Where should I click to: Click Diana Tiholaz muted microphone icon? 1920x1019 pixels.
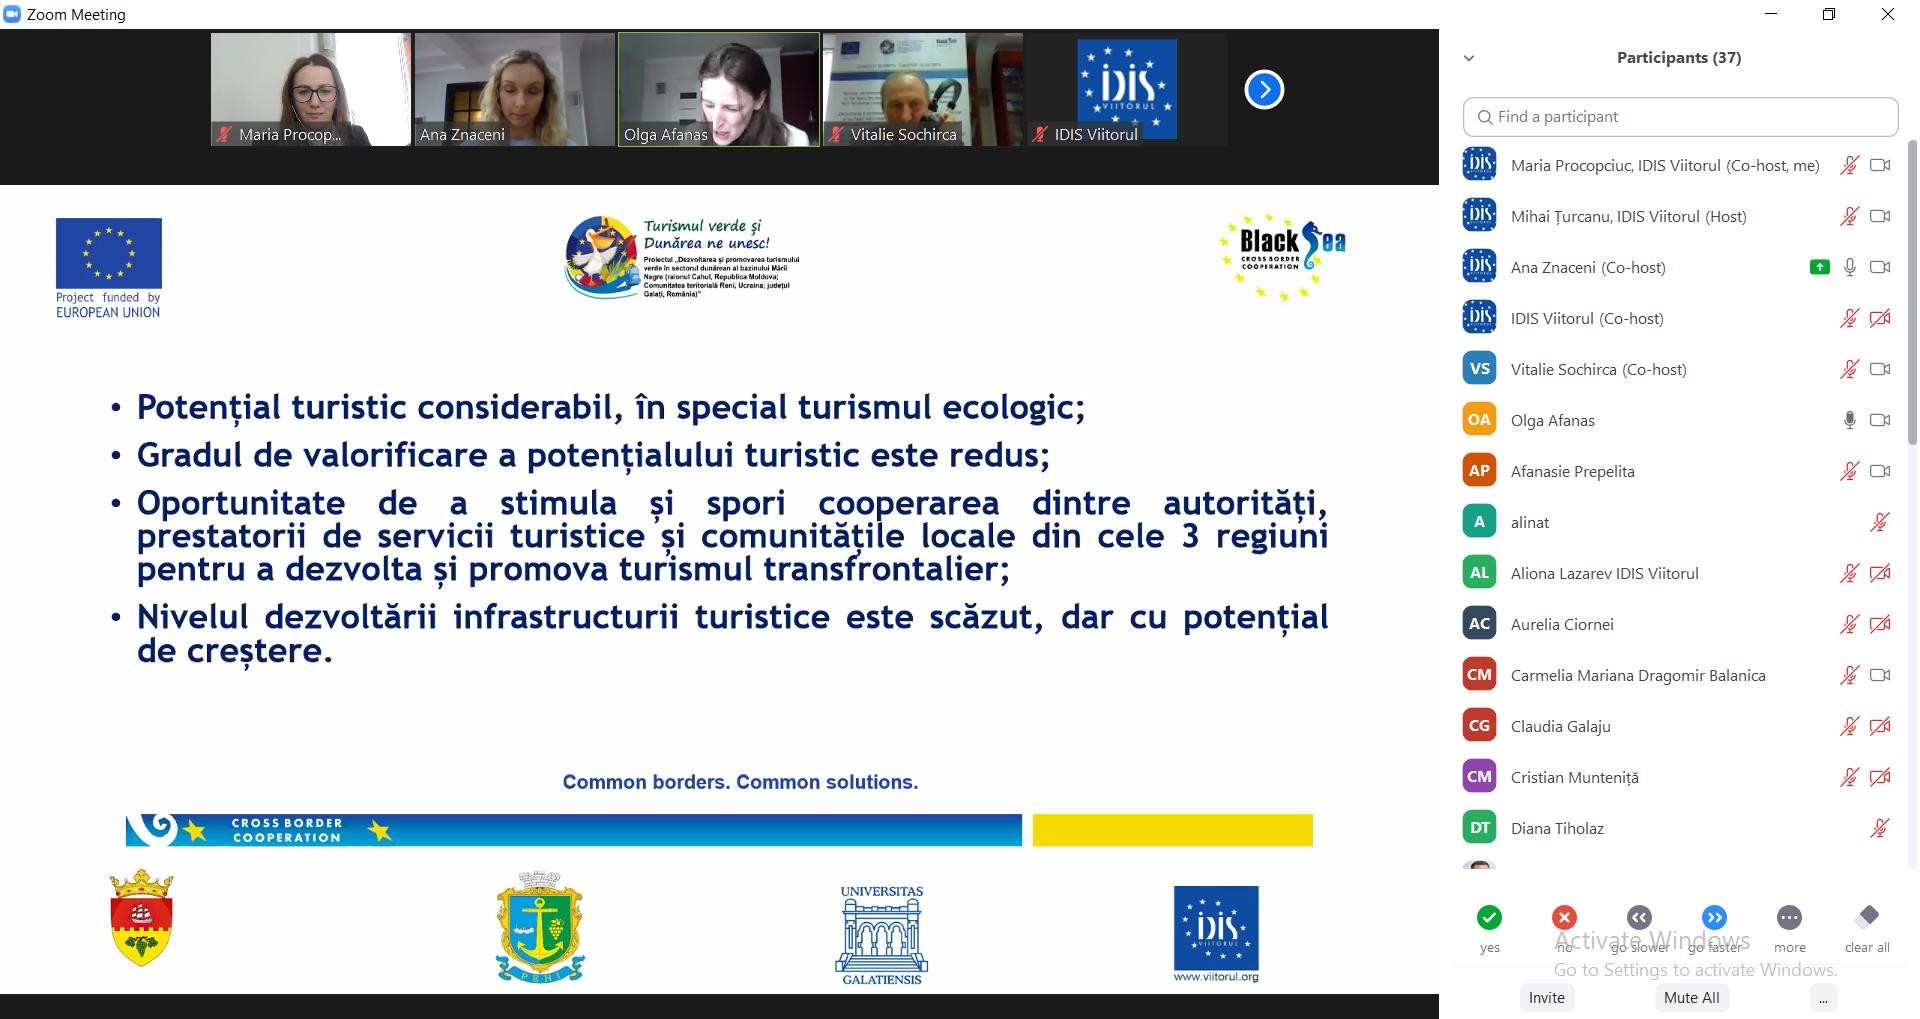1880,829
